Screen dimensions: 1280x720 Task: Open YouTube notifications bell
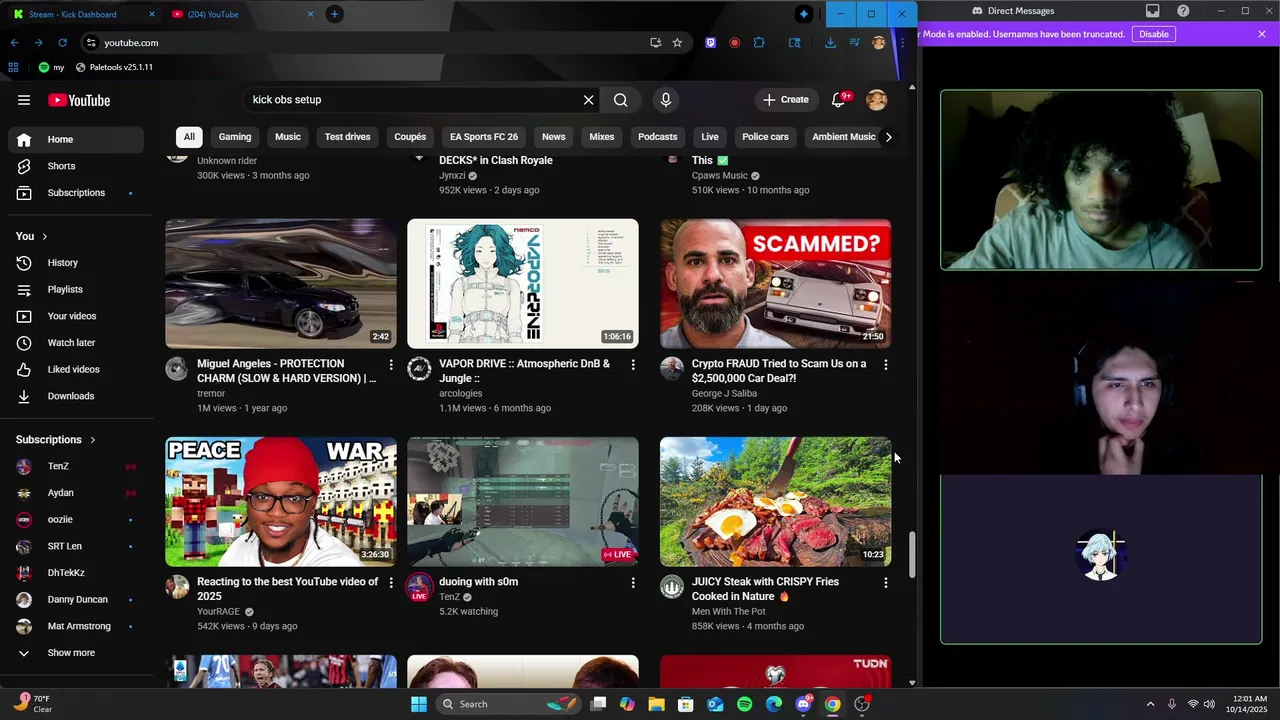tap(839, 100)
